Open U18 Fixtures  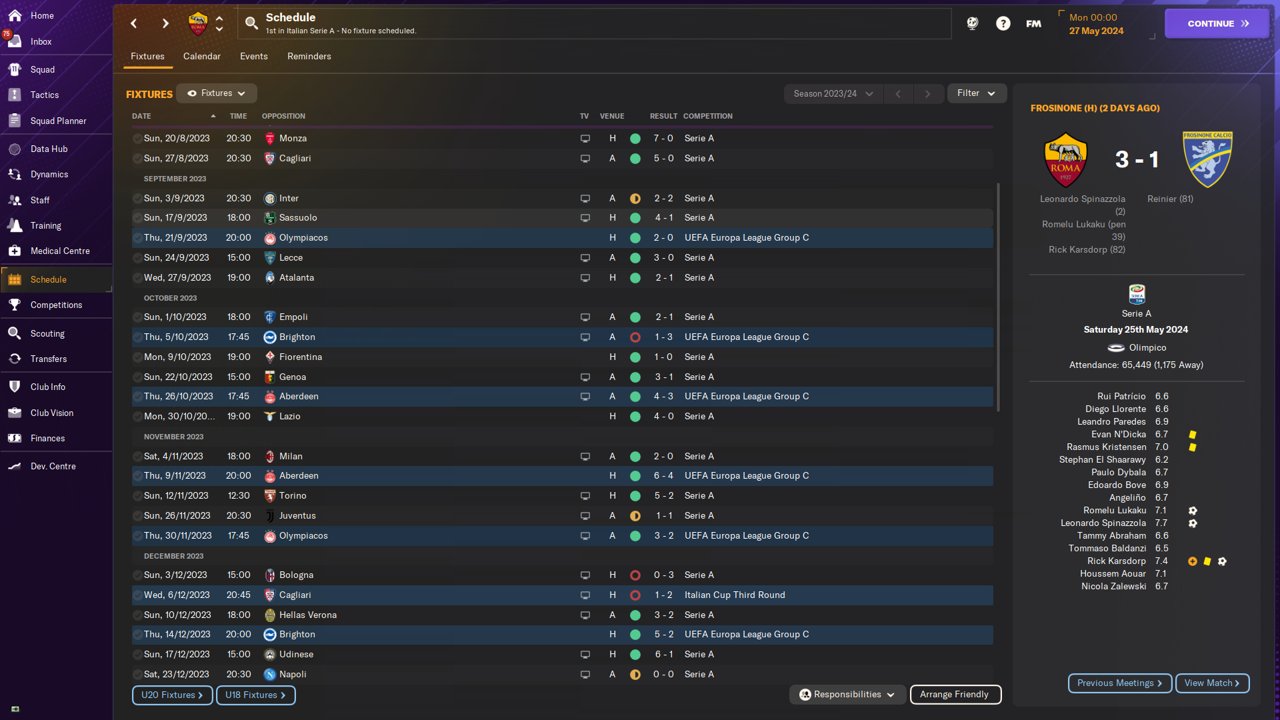(256, 695)
